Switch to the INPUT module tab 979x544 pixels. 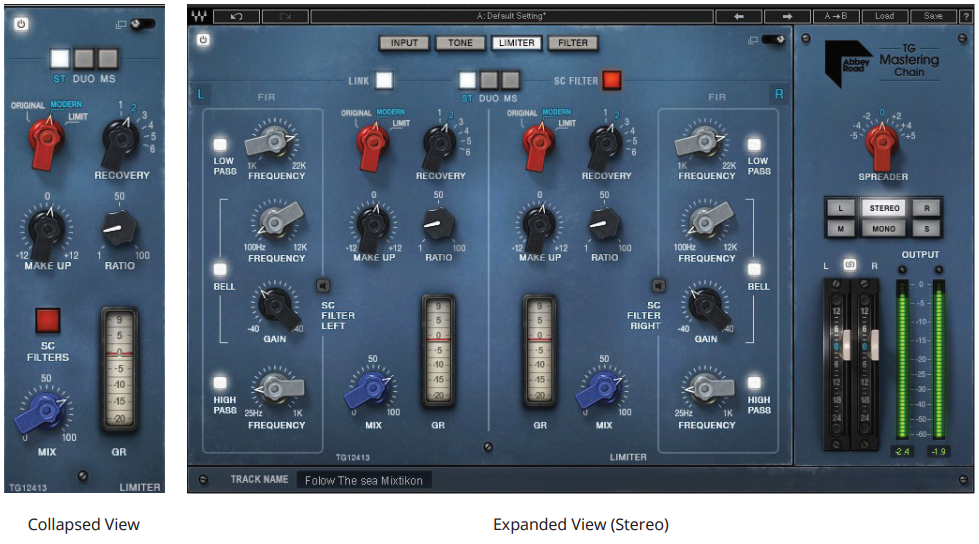click(404, 43)
